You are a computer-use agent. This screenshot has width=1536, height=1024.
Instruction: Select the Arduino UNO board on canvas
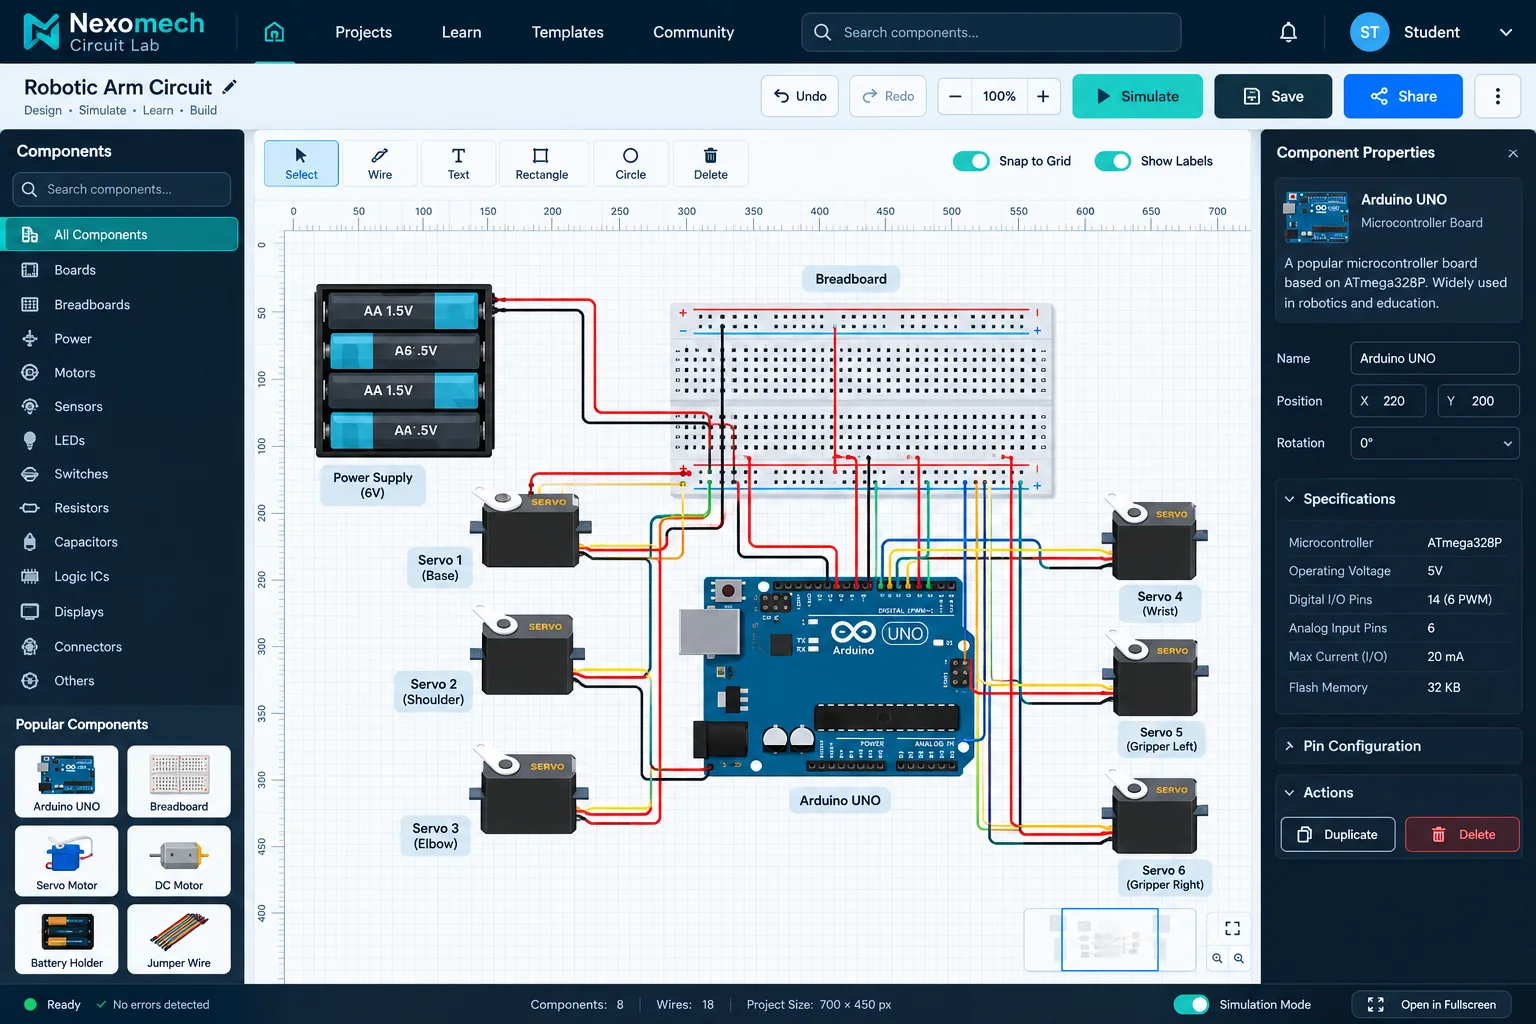click(x=828, y=676)
